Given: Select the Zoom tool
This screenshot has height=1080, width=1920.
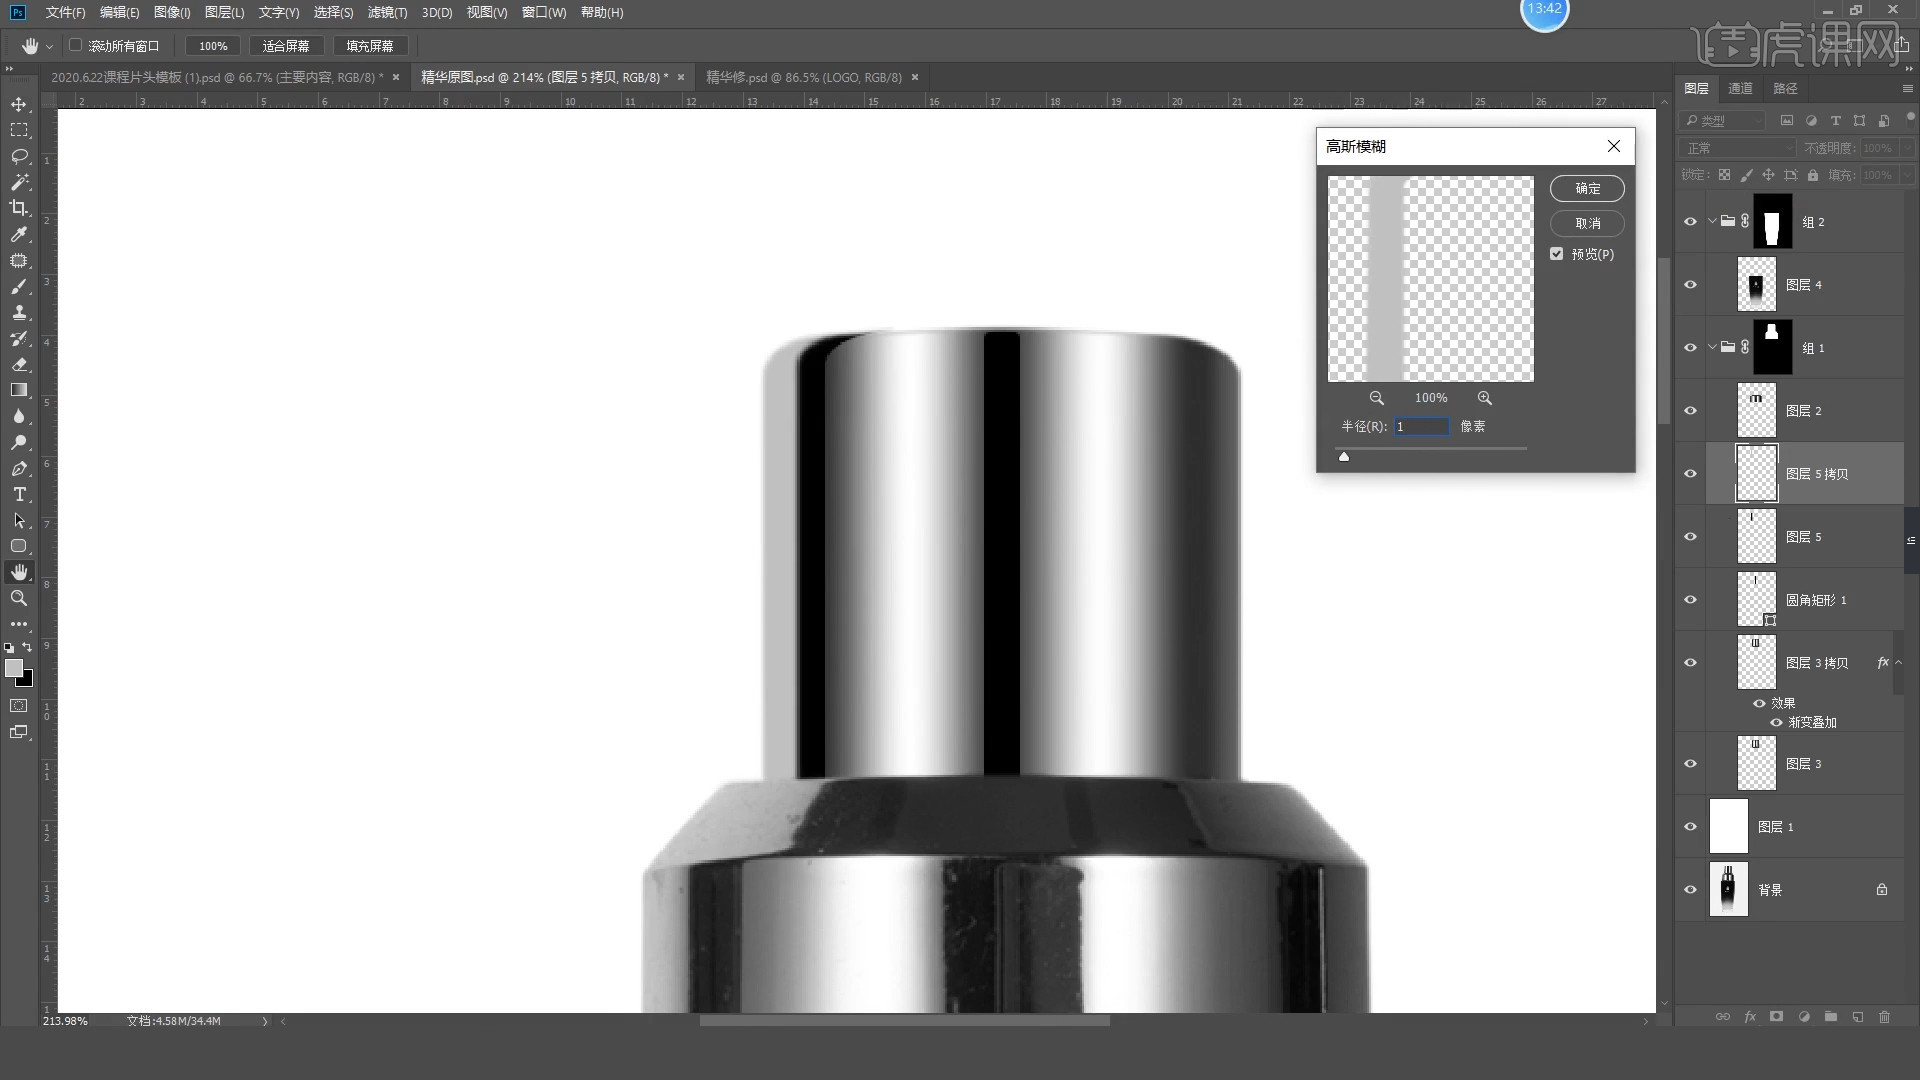Looking at the screenshot, I should pyautogui.click(x=18, y=599).
